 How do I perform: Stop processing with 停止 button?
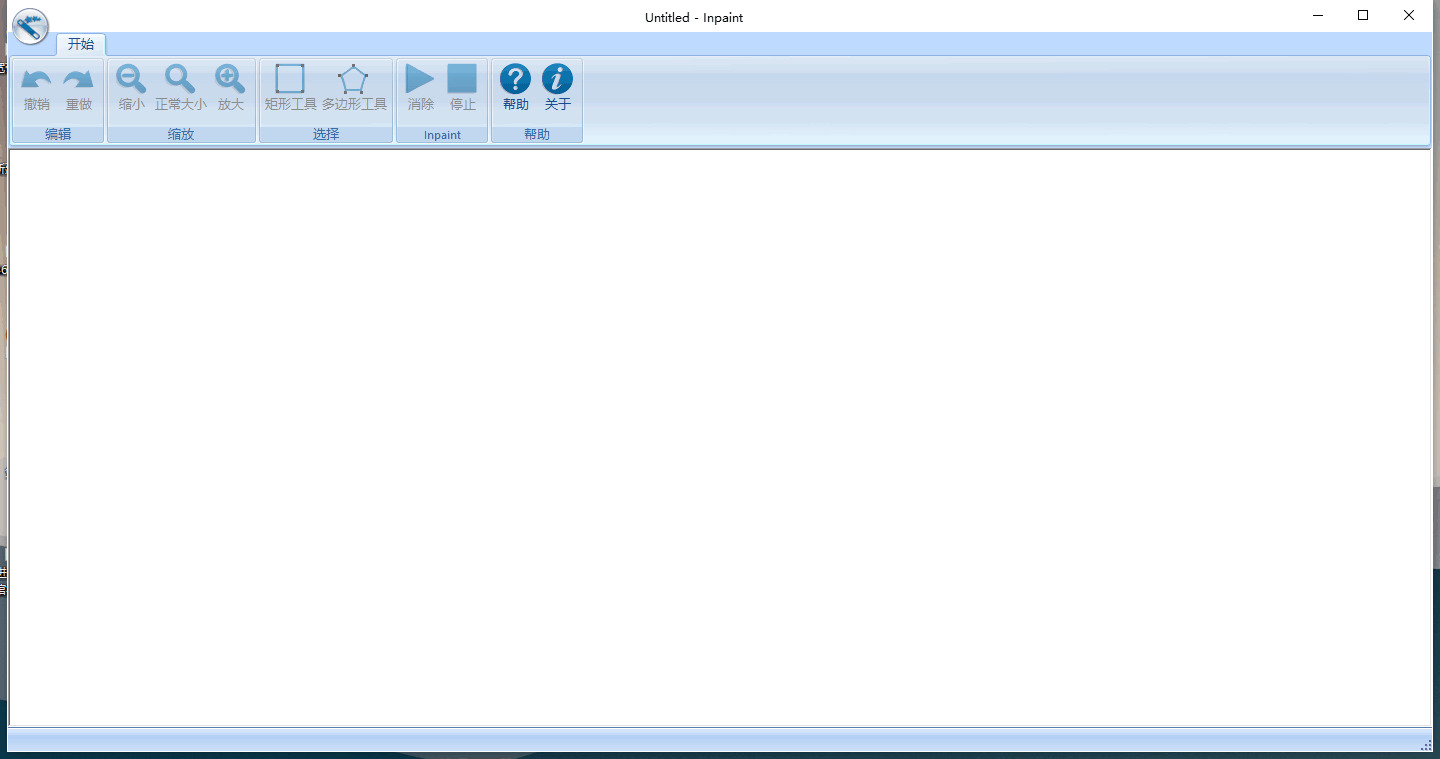pyautogui.click(x=463, y=88)
